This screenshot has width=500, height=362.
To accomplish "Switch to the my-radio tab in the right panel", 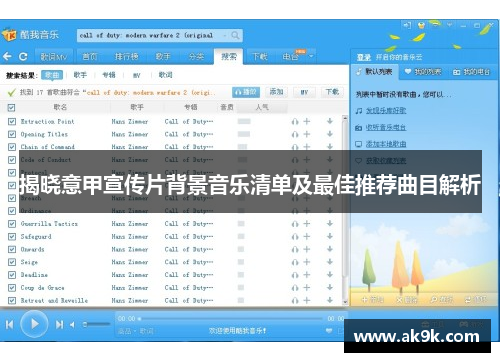I will tap(471, 72).
